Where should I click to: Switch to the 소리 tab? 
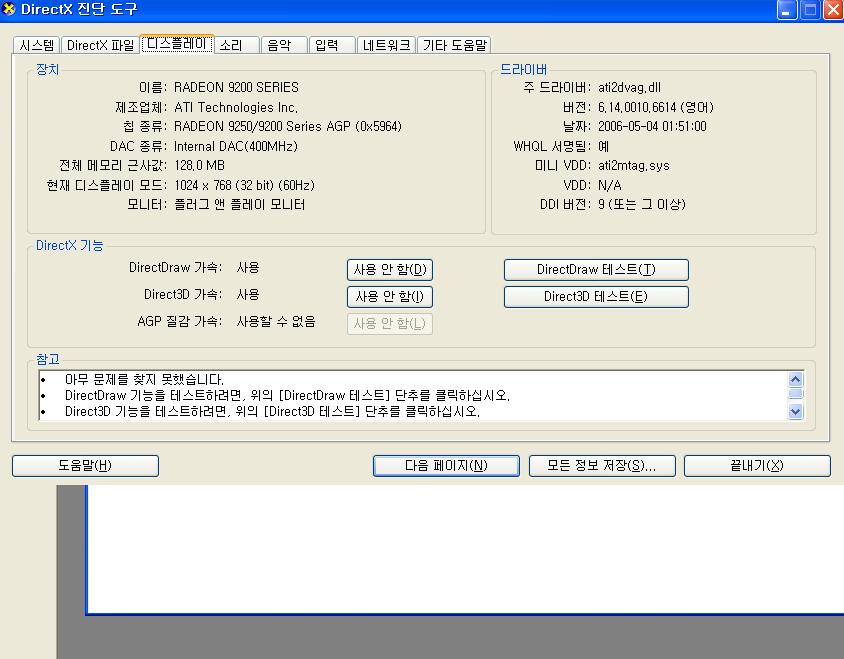pos(237,45)
